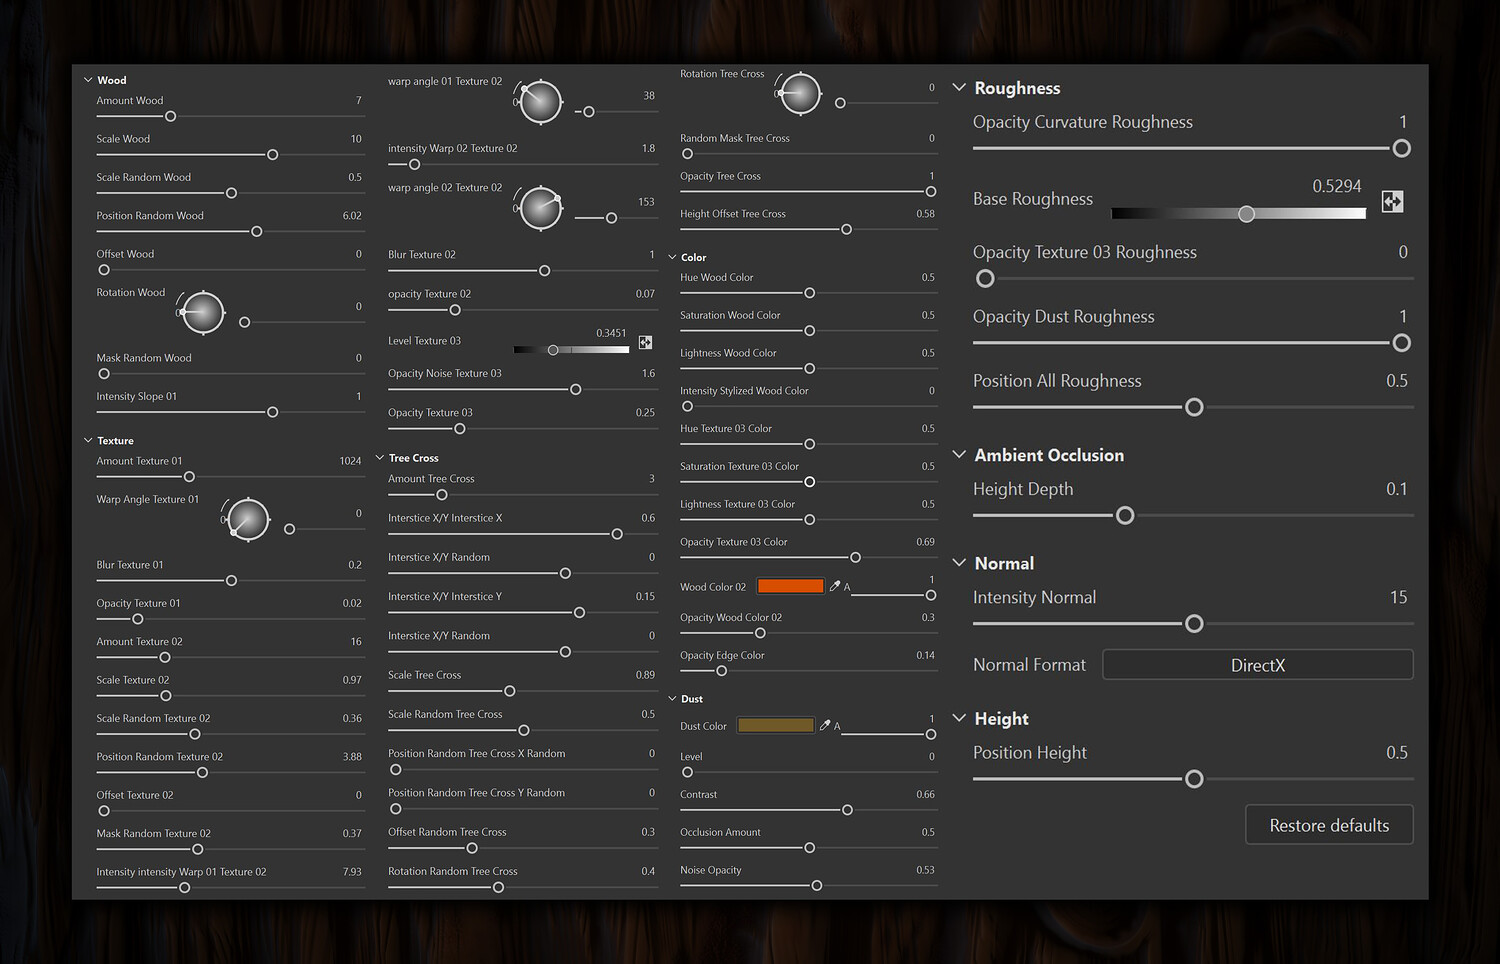The height and width of the screenshot is (964, 1500).
Task: Click the Level Texture 03 level picker icon
Action: click(645, 342)
